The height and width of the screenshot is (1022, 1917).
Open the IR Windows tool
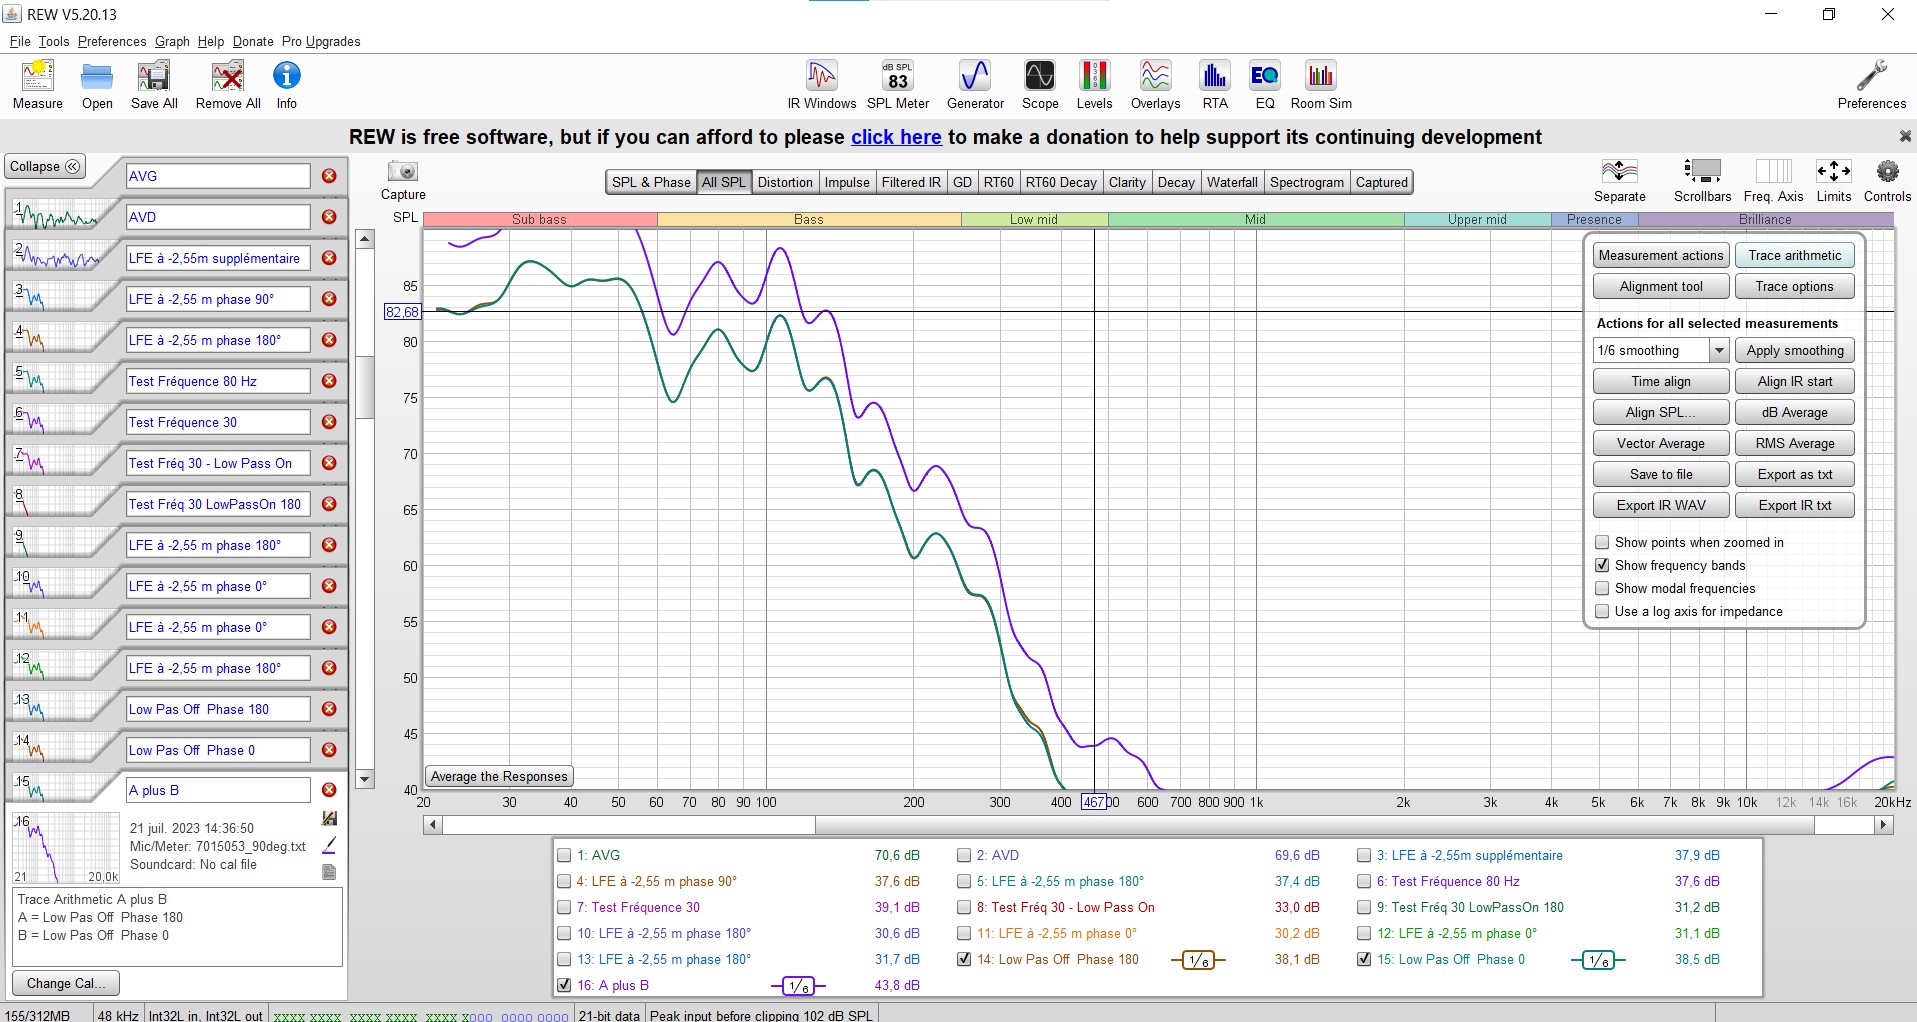pos(821,84)
